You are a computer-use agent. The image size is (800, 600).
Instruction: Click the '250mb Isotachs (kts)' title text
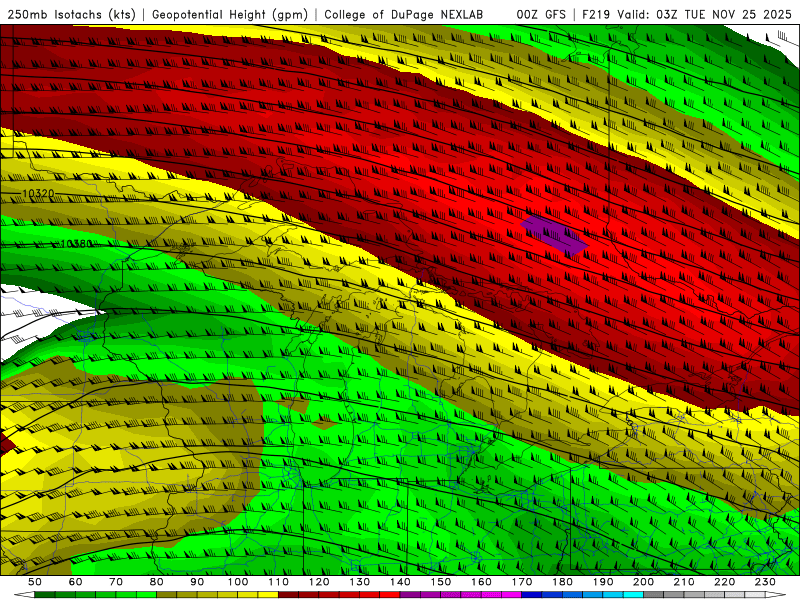coord(71,14)
